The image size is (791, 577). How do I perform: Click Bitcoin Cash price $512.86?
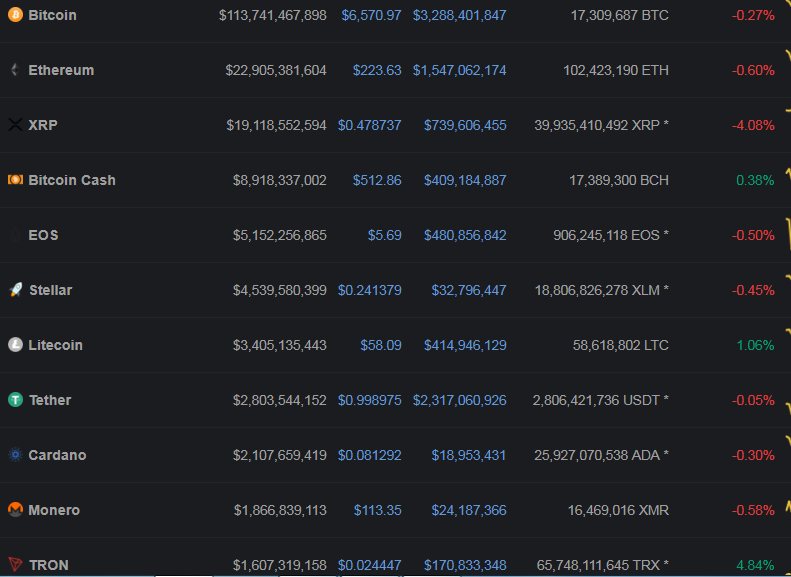tap(377, 180)
